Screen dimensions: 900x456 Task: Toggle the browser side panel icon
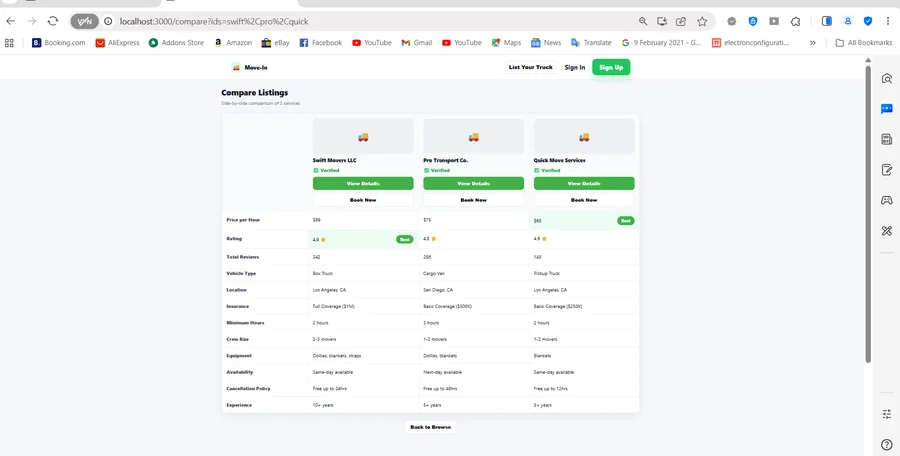pyautogui.click(x=827, y=21)
